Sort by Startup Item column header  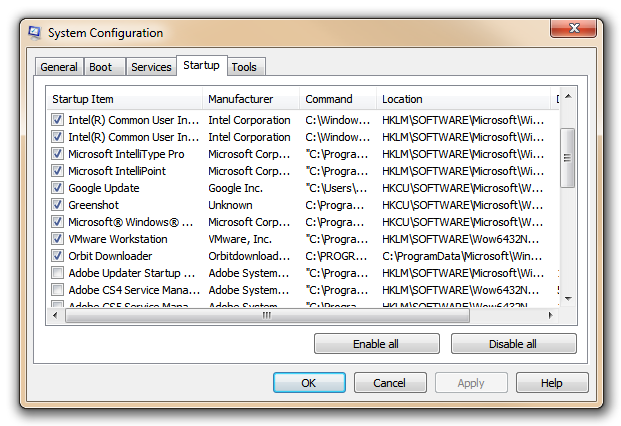click(125, 99)
